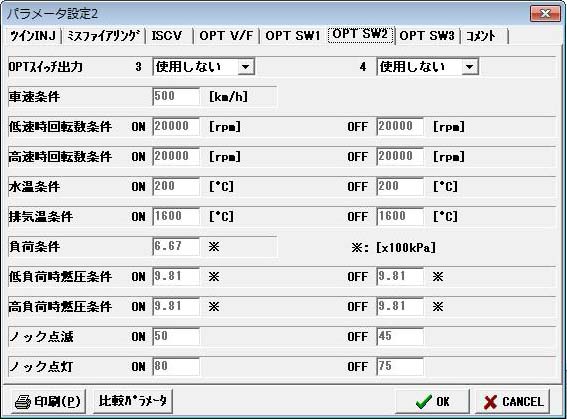Close the パラメータ設定2 dialog window
The height and width of the screenshot is (419, 567).
(x=545, y=14)
